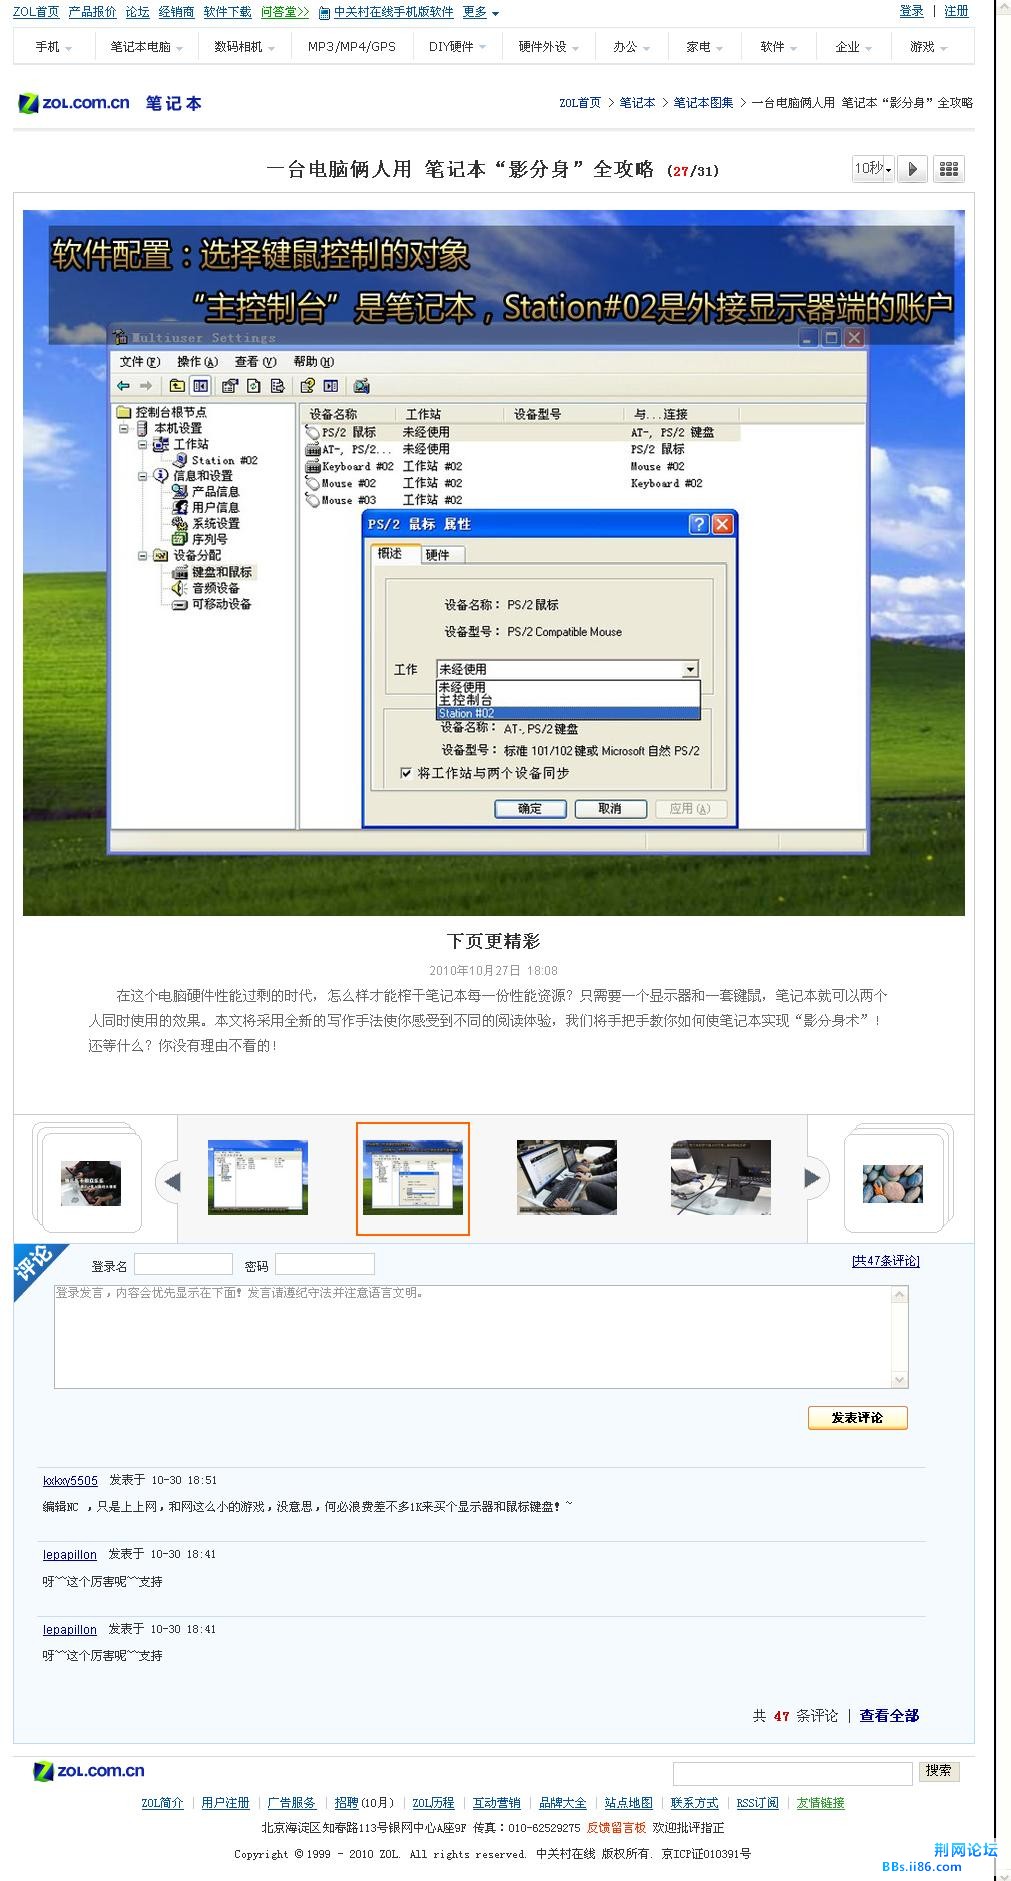The height and width of the screenshot is (1881, 1011).
Task: Open the 数码相机 navigation dropdown
Action: (244, 47)
